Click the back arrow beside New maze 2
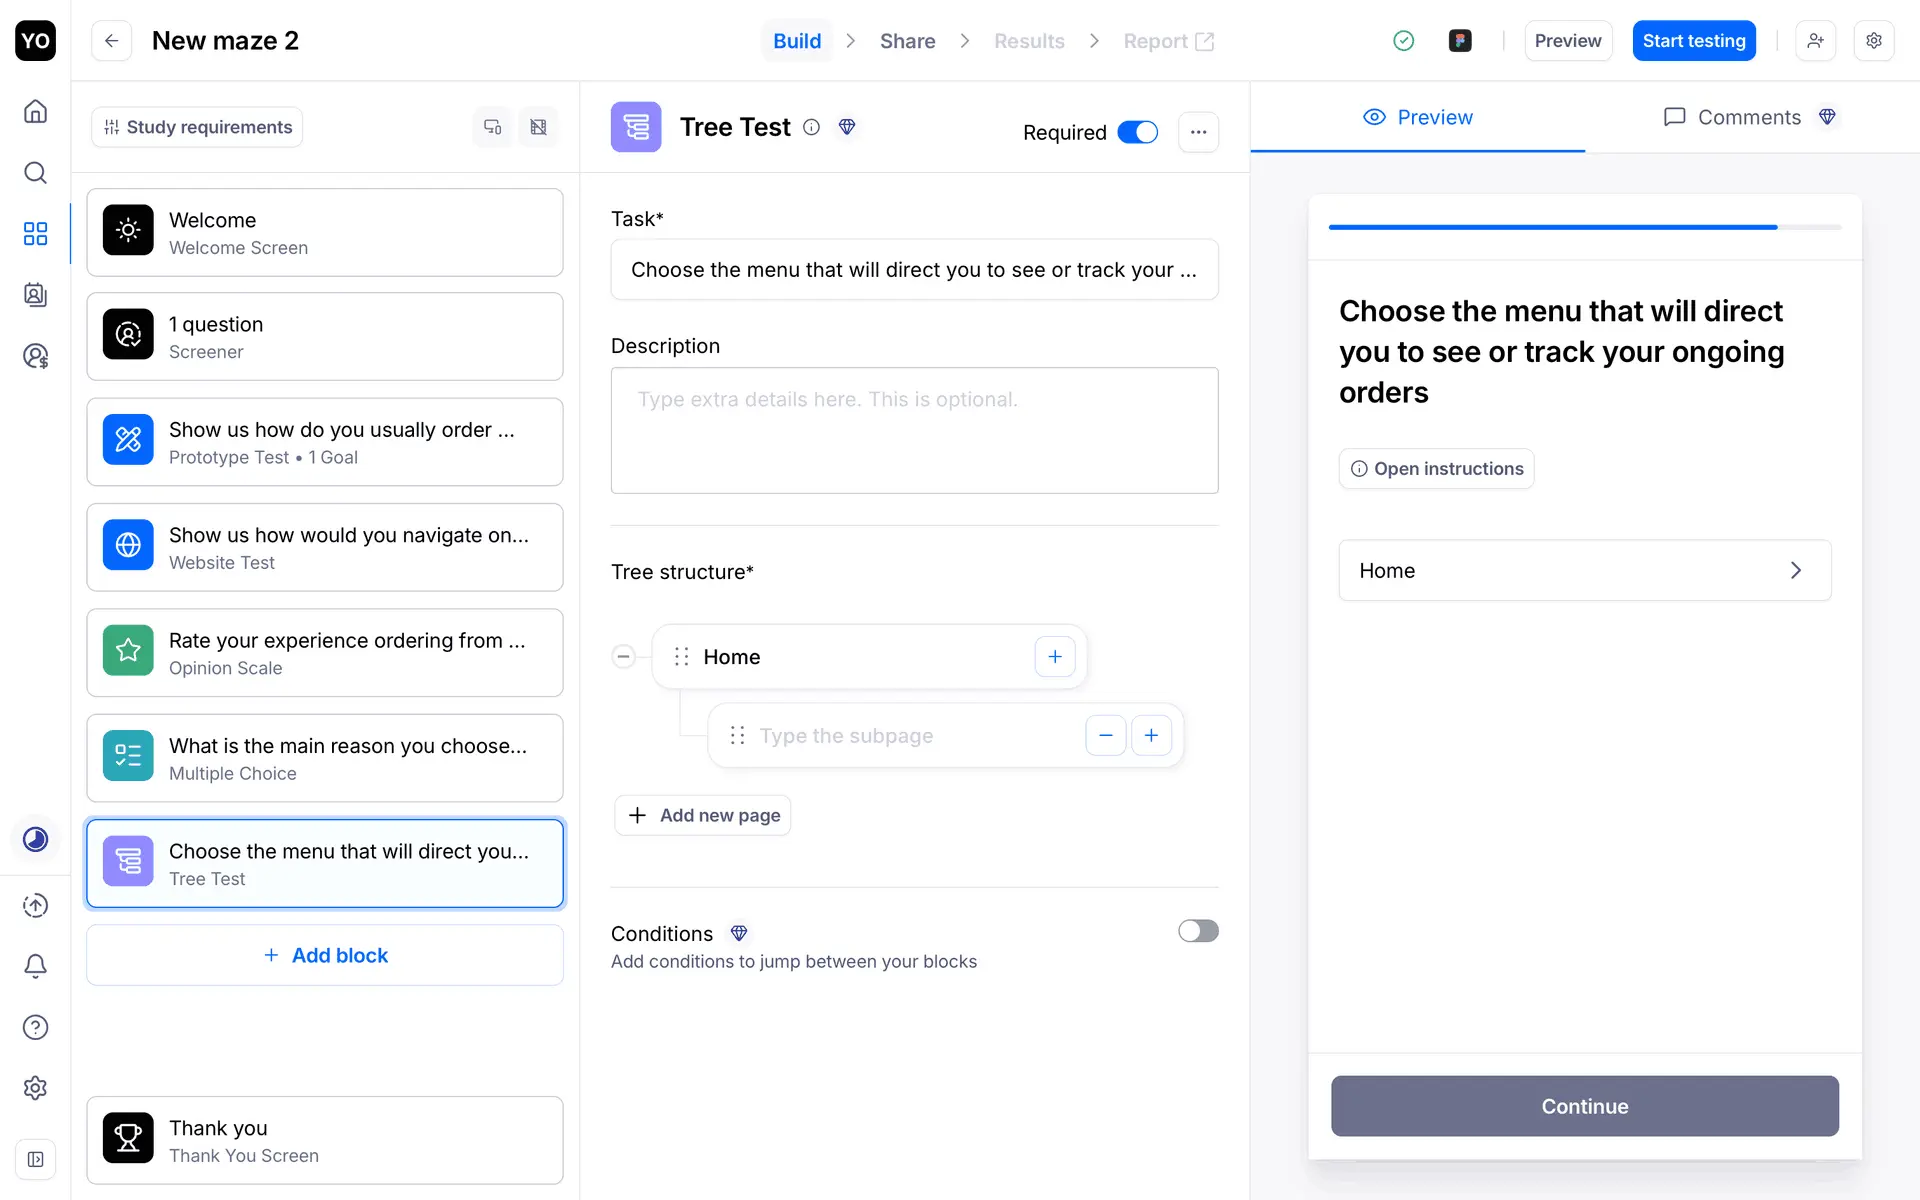This screenshot has width=1920, height=1200. 112,41
